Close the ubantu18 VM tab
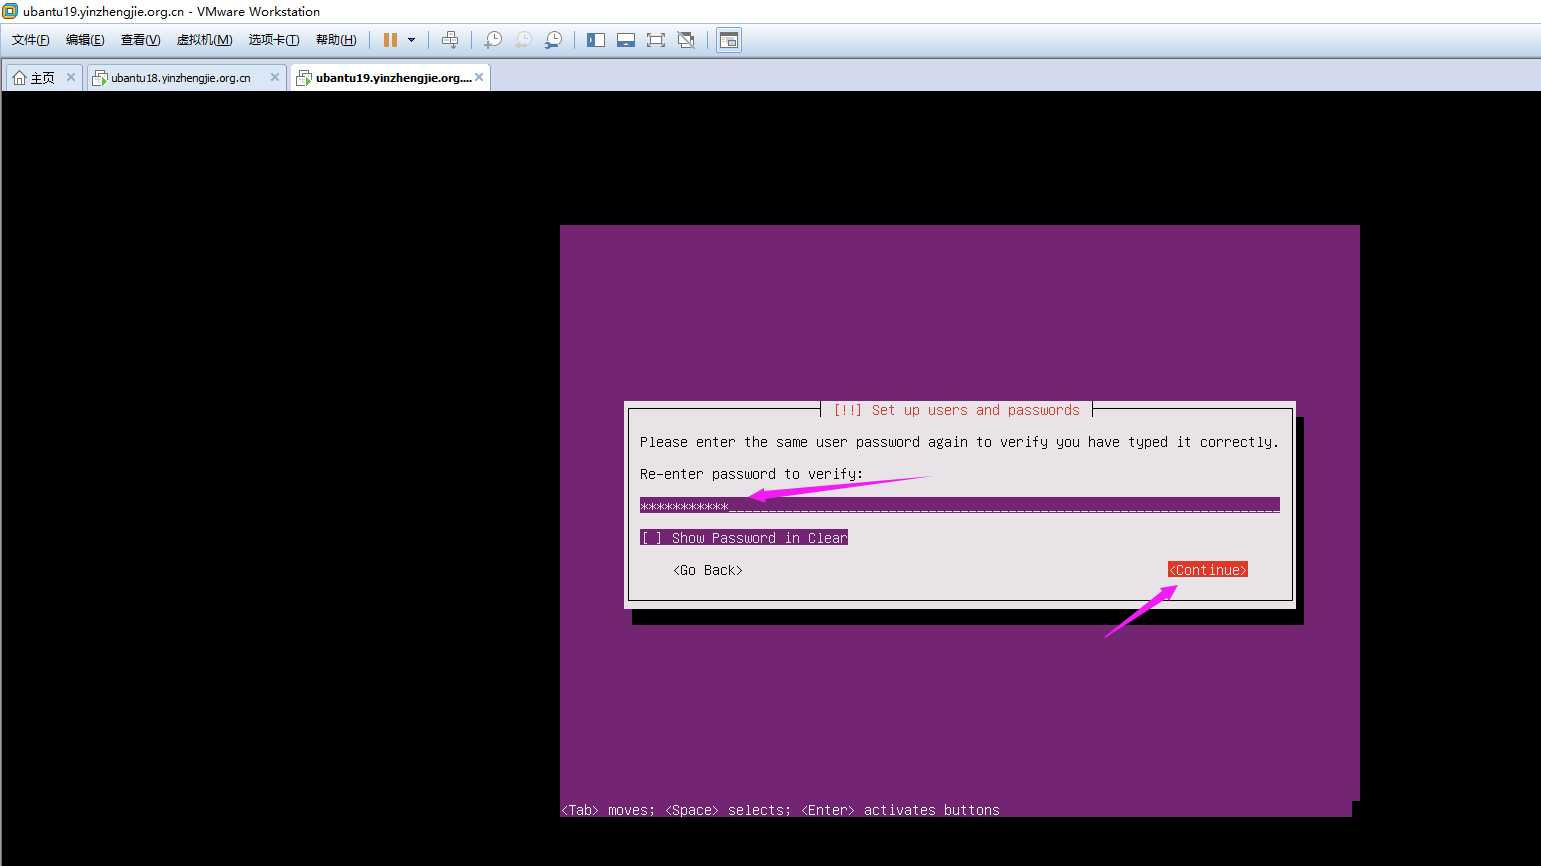This screenshot has width=1541, height=866. pos(275,77)
